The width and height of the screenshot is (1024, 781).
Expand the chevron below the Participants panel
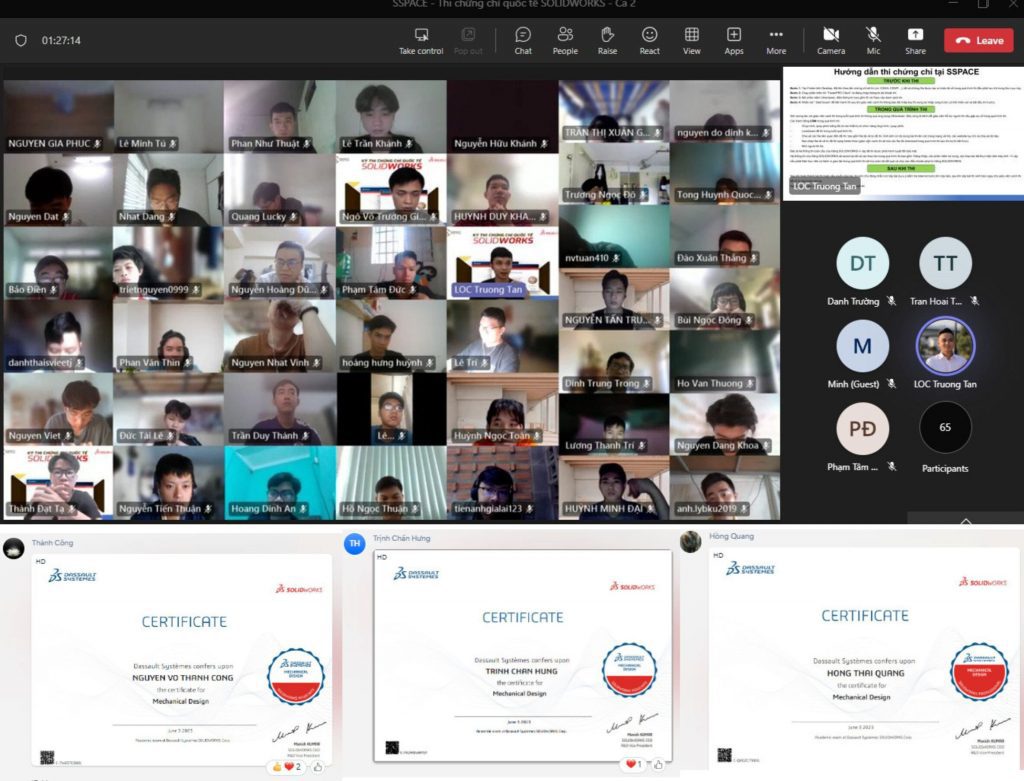tap(965, 521)
